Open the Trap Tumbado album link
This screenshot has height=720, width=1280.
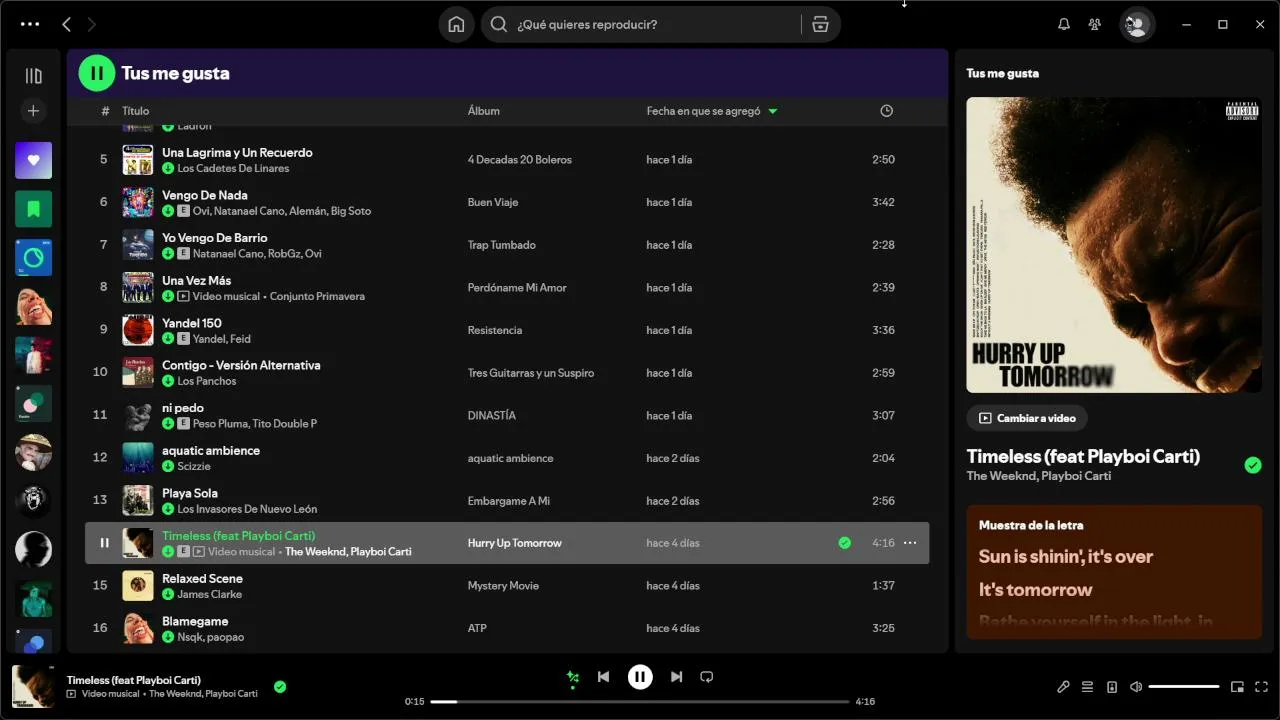click(x=502, y=245)
